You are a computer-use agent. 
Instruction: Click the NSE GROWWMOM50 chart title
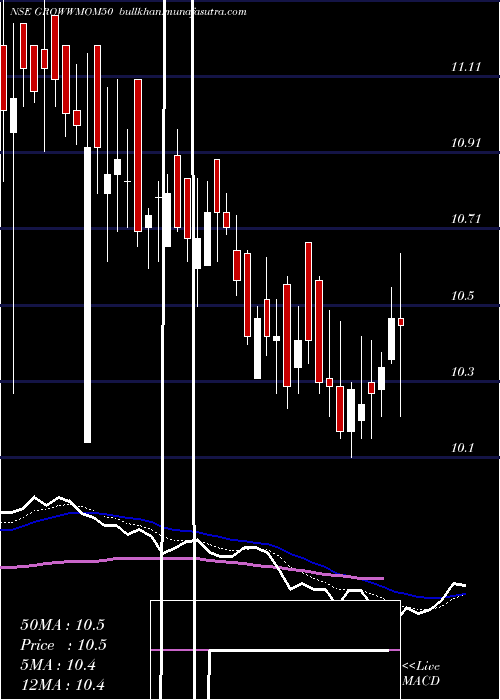(x=62, y=12)
